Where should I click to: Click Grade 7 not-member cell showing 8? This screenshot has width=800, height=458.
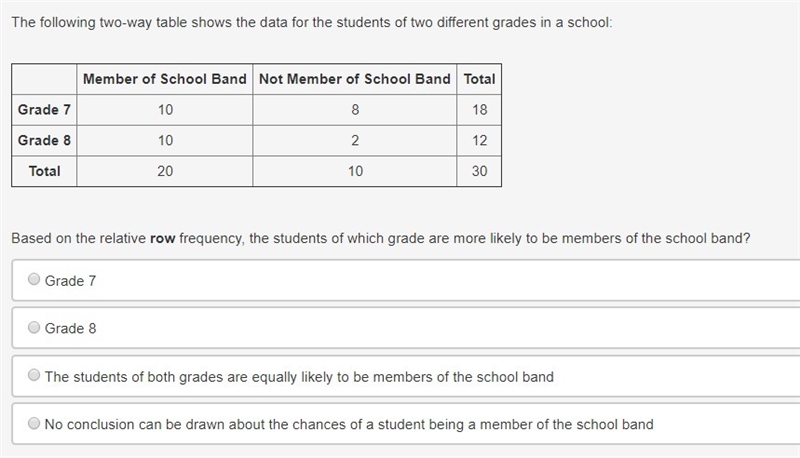click(x=355, y=110)
